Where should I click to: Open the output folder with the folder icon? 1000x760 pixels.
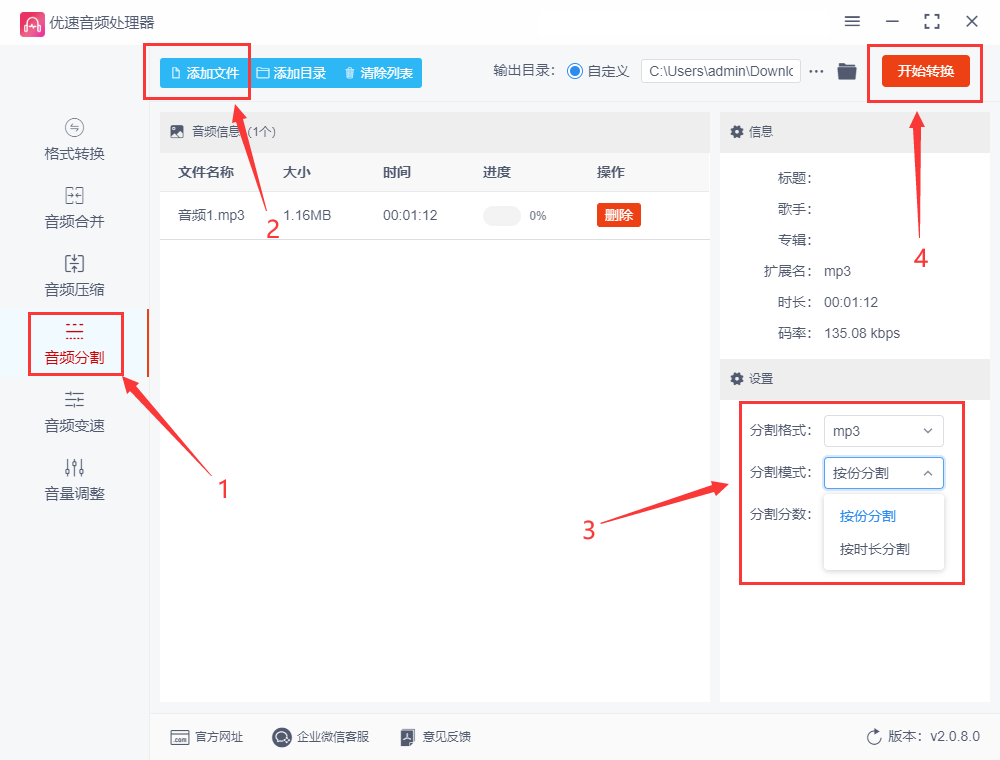[847, 71]
